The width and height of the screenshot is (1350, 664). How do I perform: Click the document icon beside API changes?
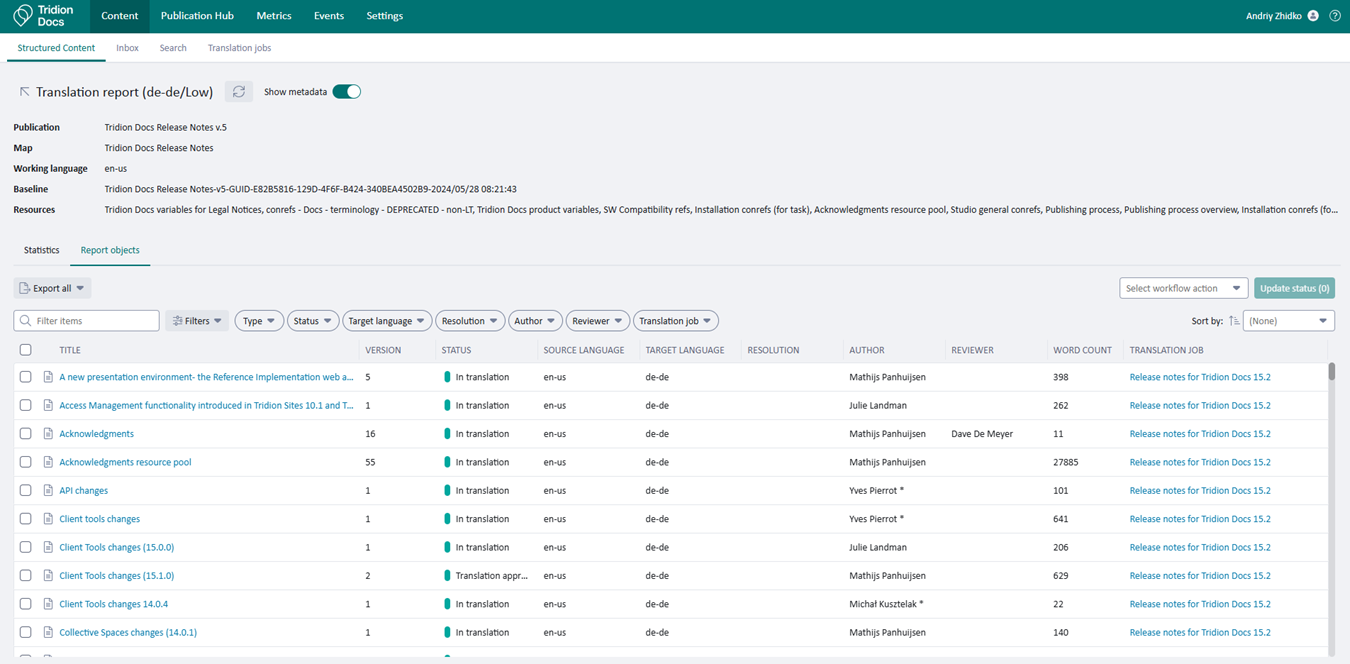click(x=48, y=491)
